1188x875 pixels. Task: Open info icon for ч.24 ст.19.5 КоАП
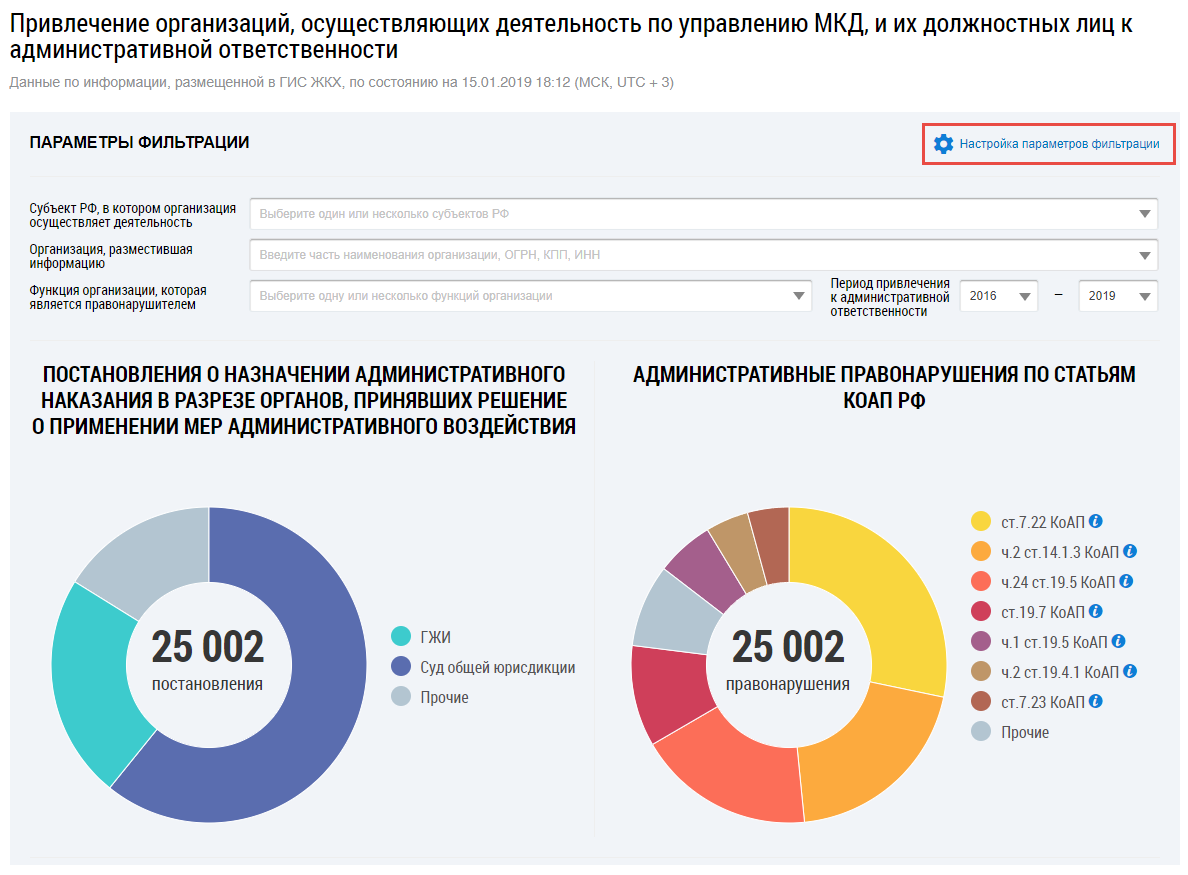click(x=1126, y=581)
